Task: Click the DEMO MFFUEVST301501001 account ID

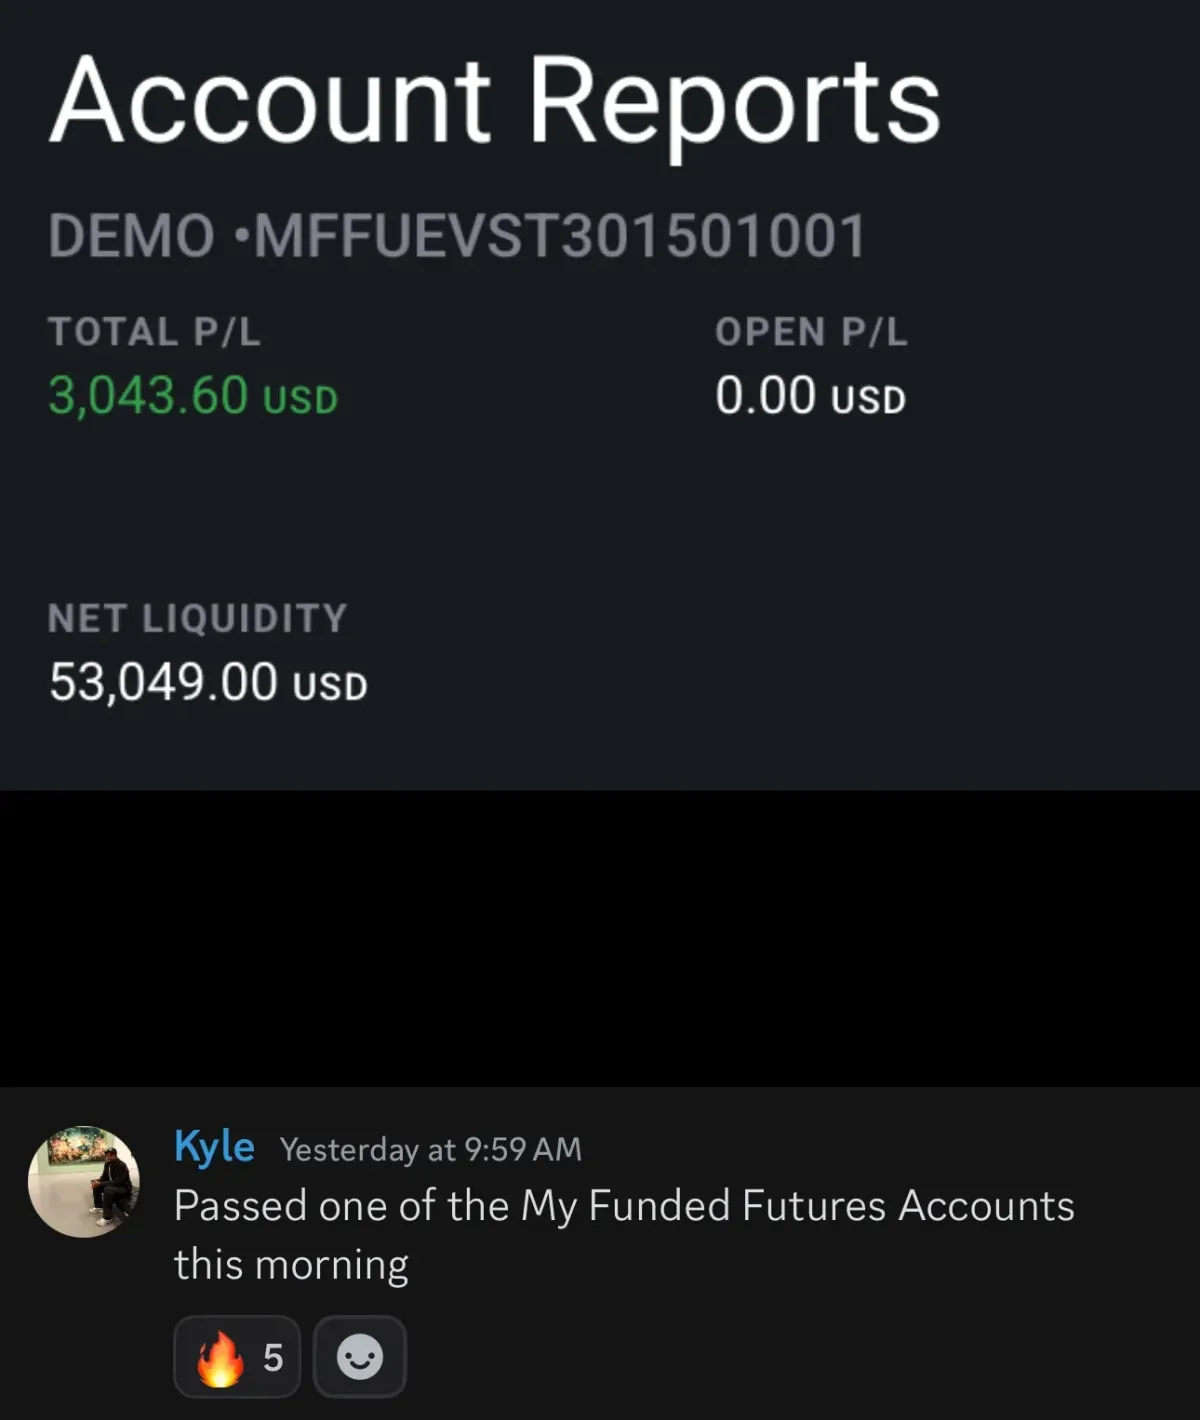Action: click(x=457, y=237)
